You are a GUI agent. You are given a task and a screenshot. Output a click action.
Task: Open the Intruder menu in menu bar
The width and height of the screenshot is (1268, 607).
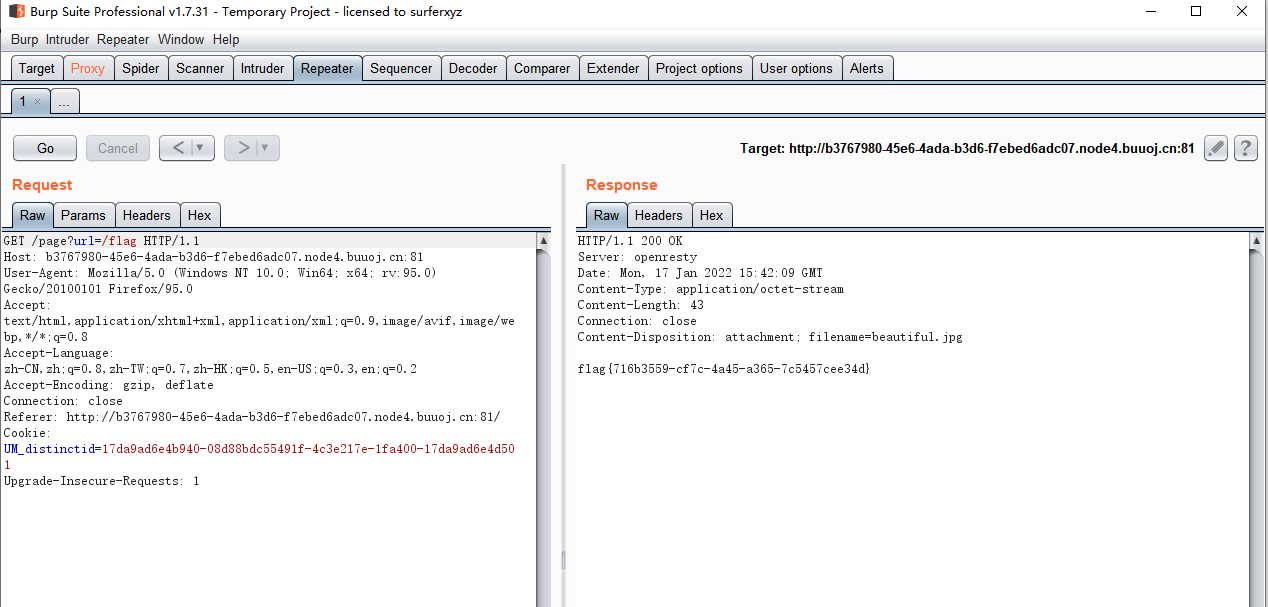click(67, 40)
